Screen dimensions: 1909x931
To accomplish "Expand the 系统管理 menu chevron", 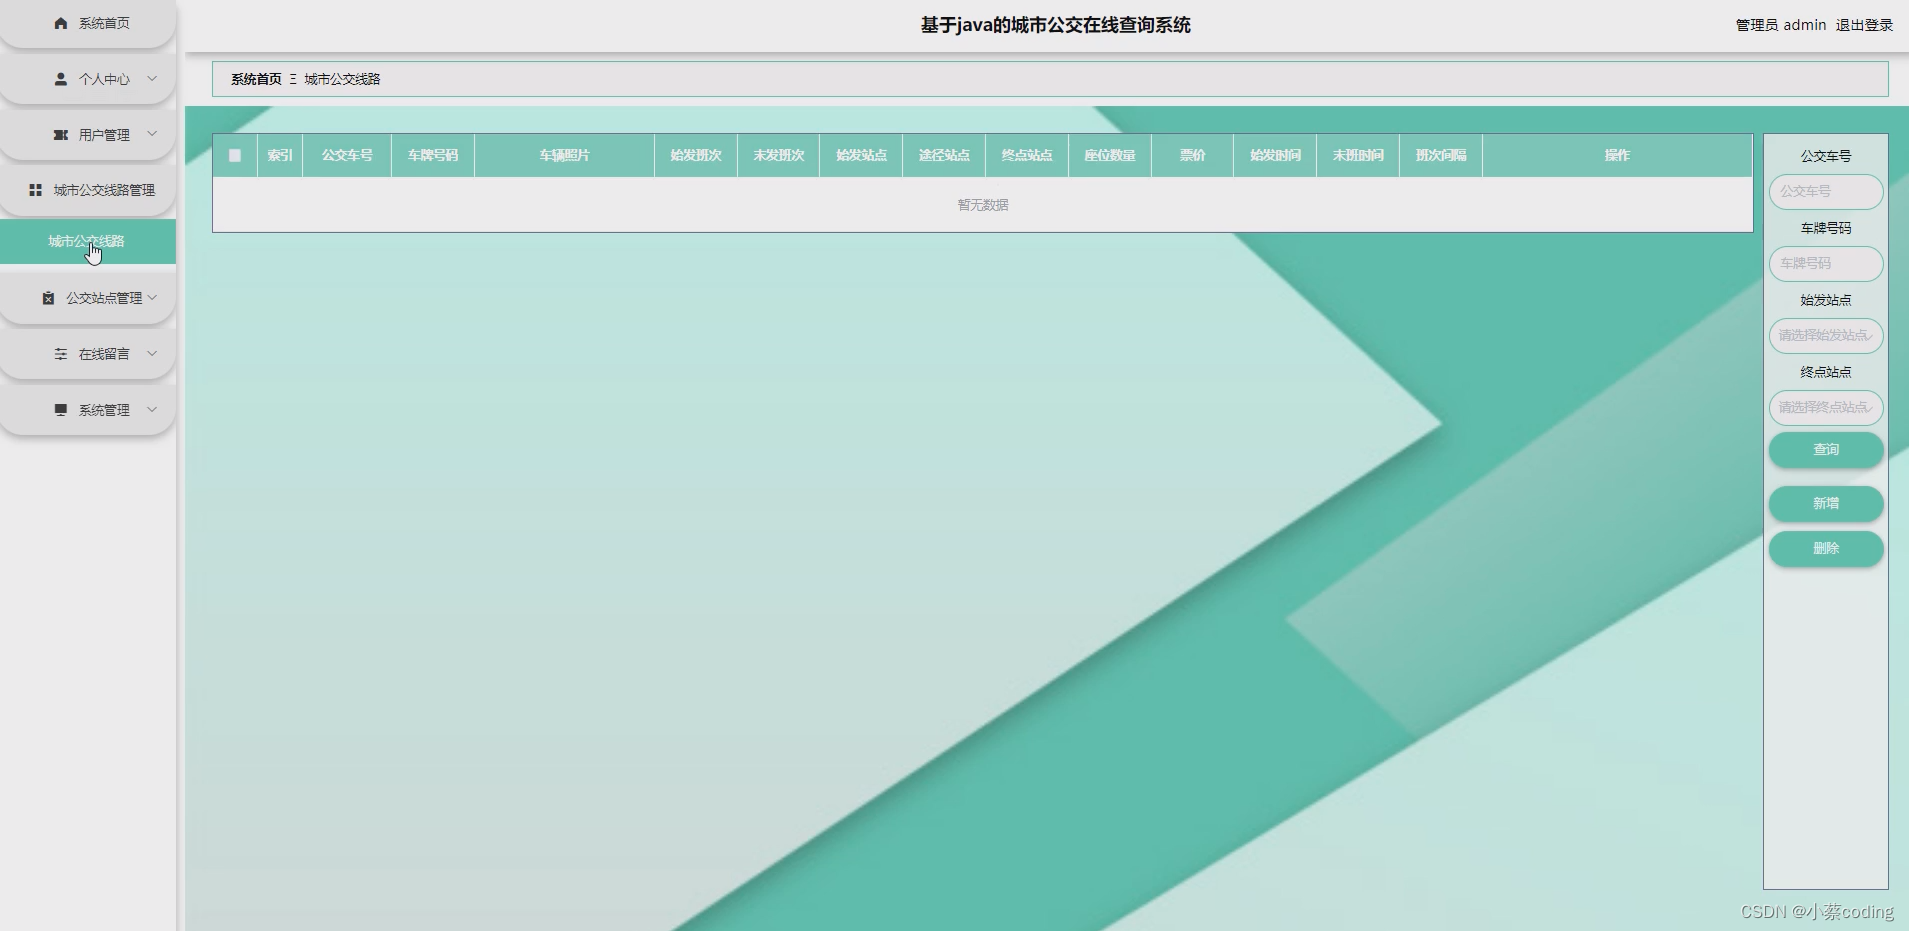I will coord(152,409).
